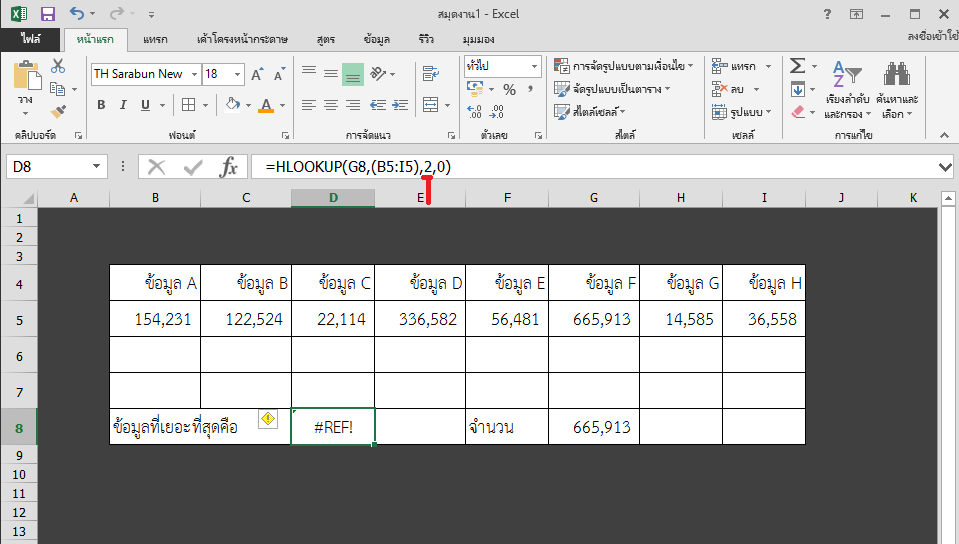The height and width of the screenshot is (544, 959).
Task: Toggle Bold formatting
Action: [x=101, y=105]
